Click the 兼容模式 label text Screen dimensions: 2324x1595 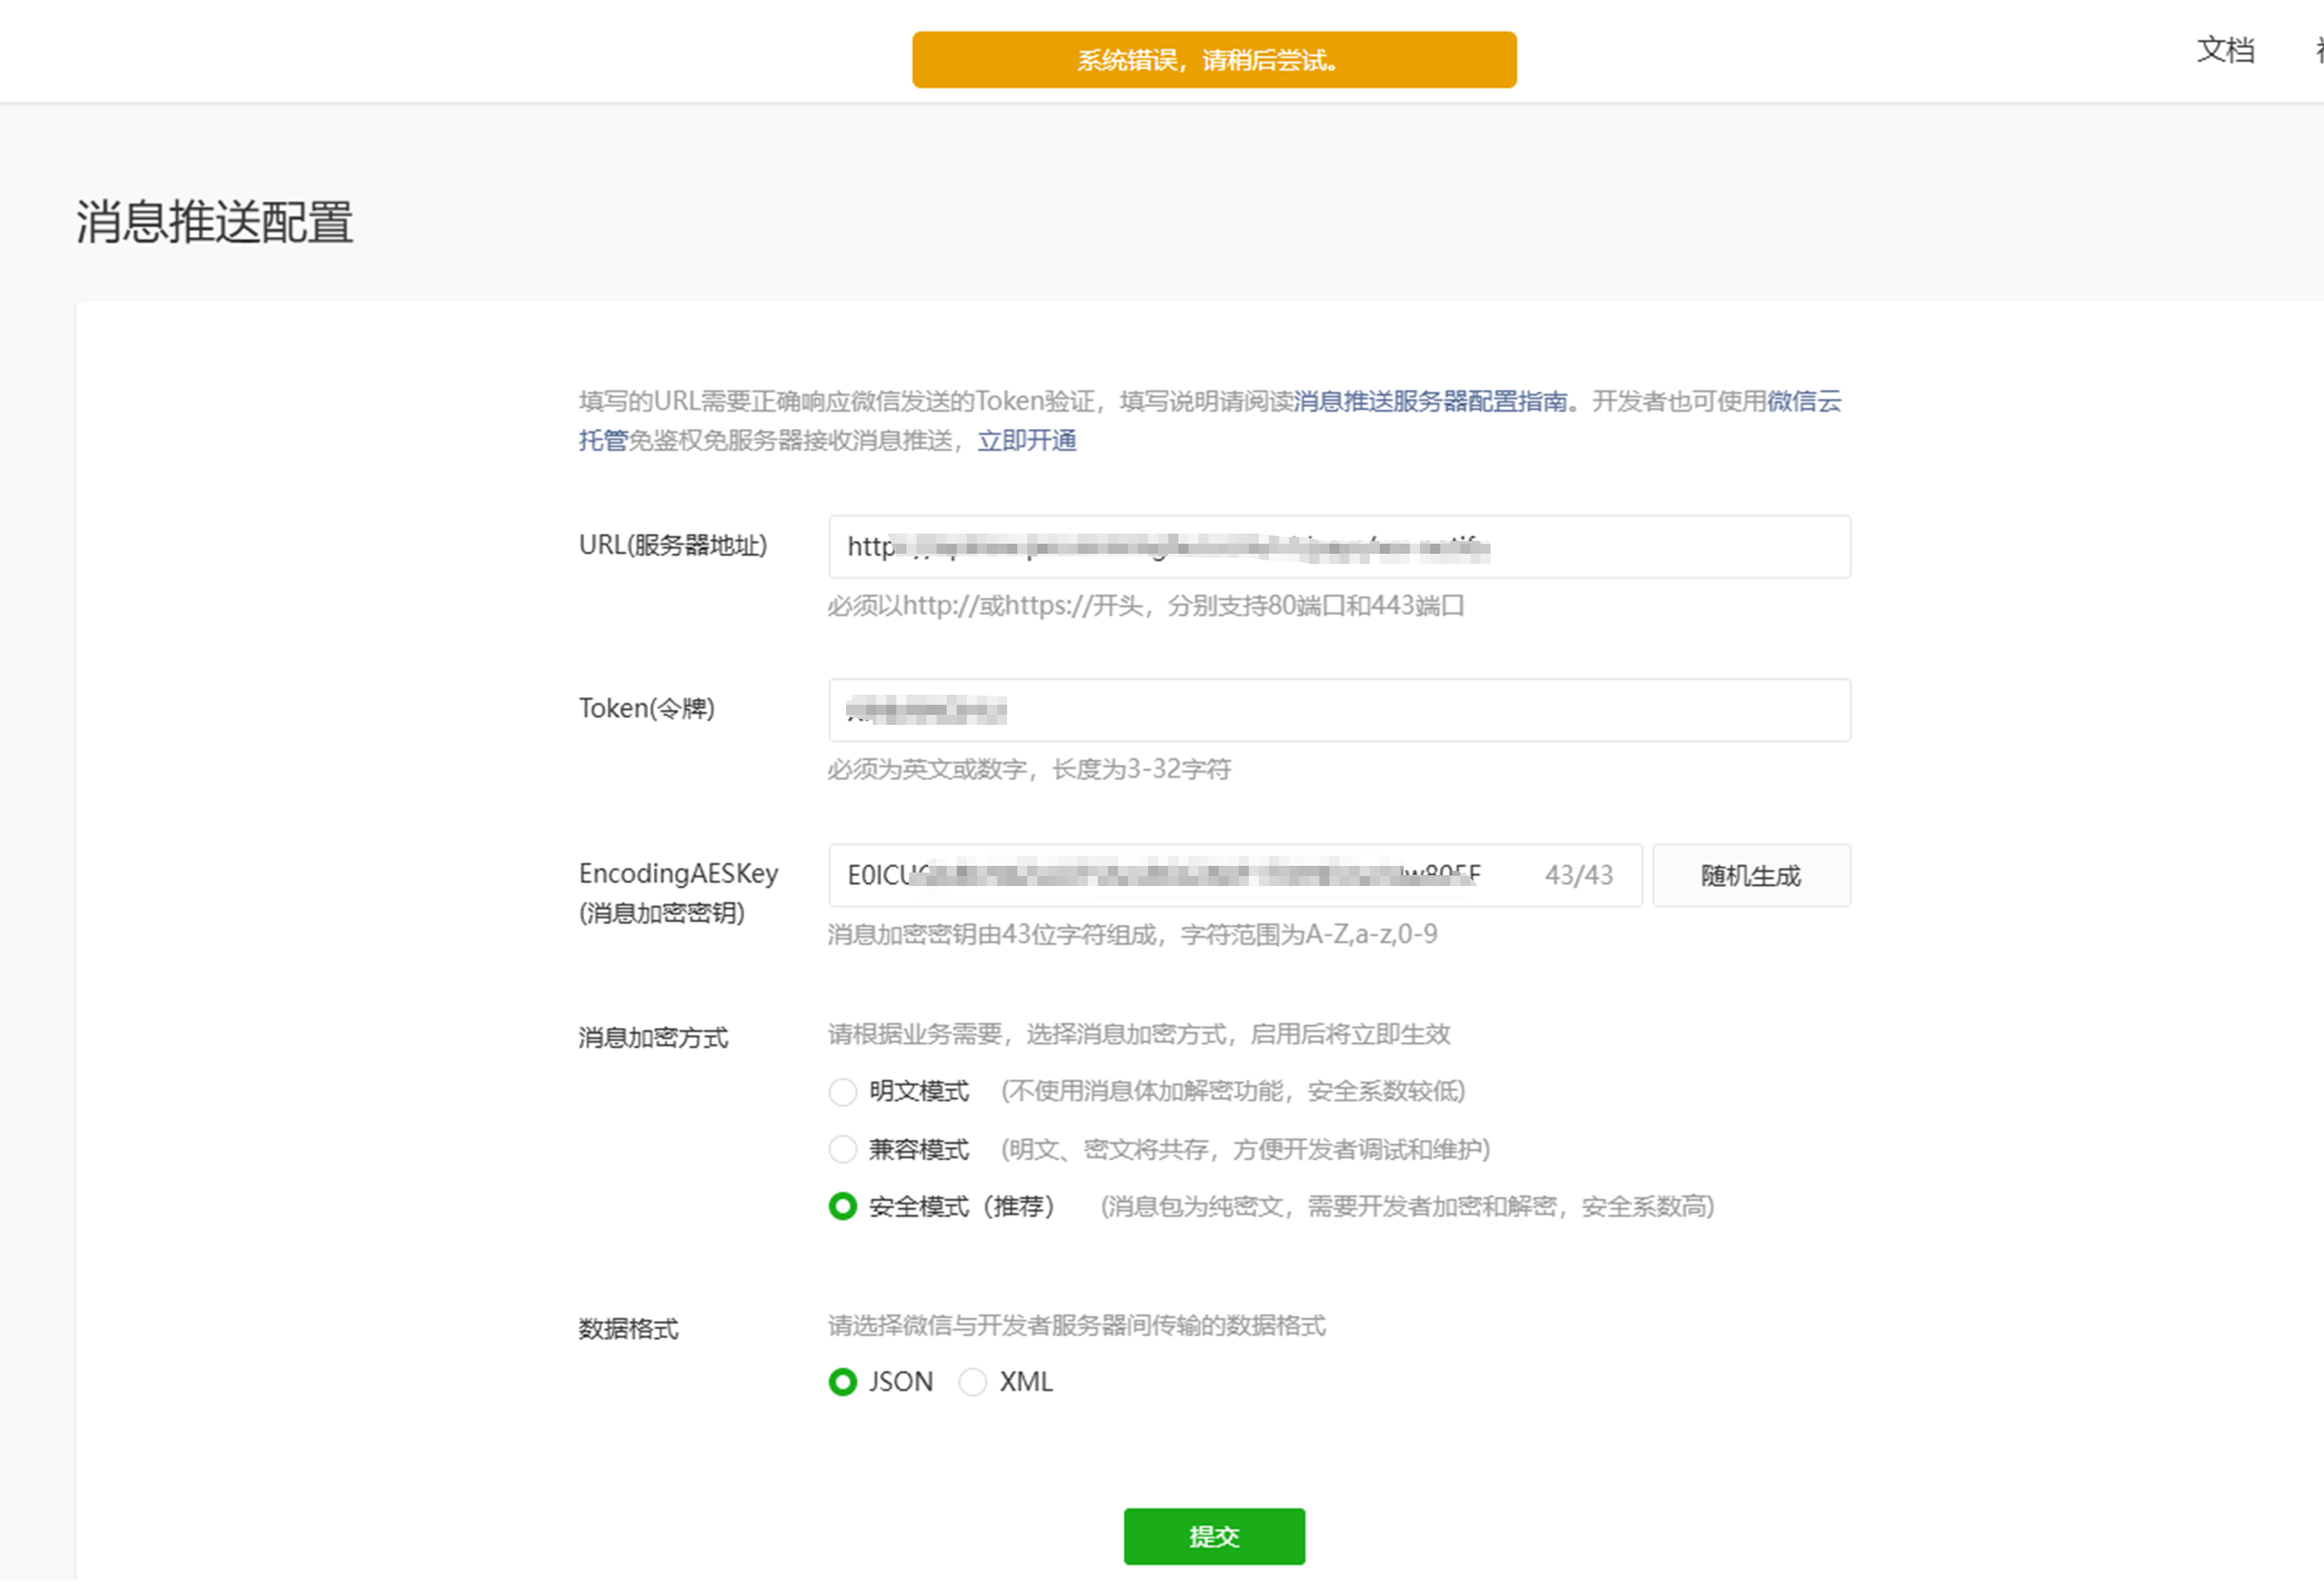point(918,1149)
